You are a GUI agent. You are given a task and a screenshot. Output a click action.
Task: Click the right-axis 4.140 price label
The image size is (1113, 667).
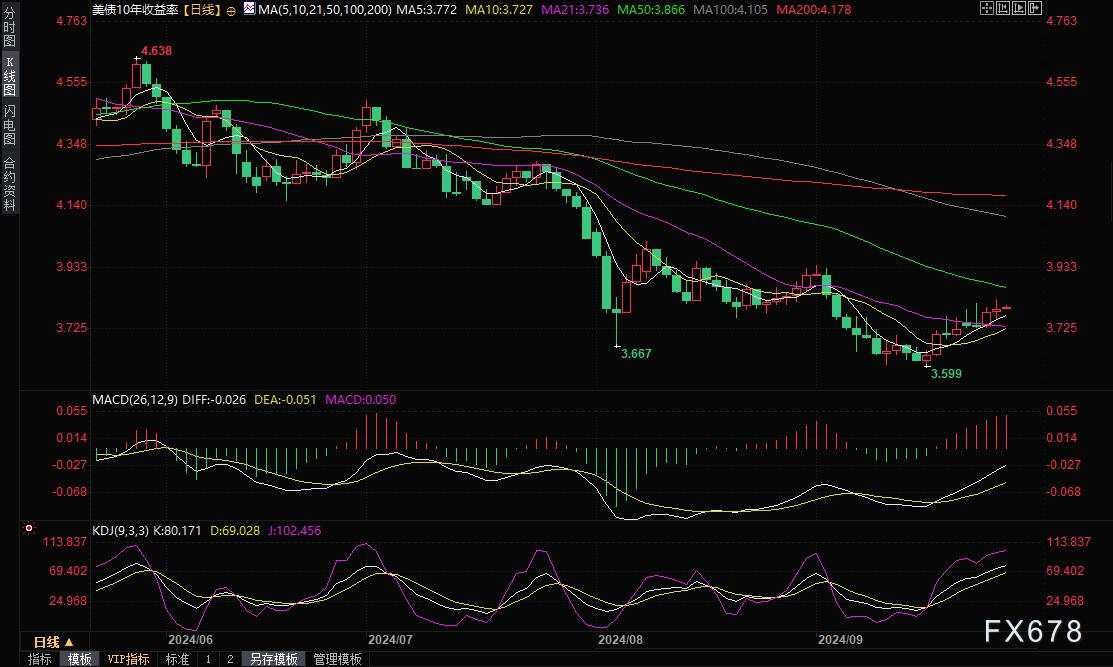pyautogui.click(x=1061, y=204)
